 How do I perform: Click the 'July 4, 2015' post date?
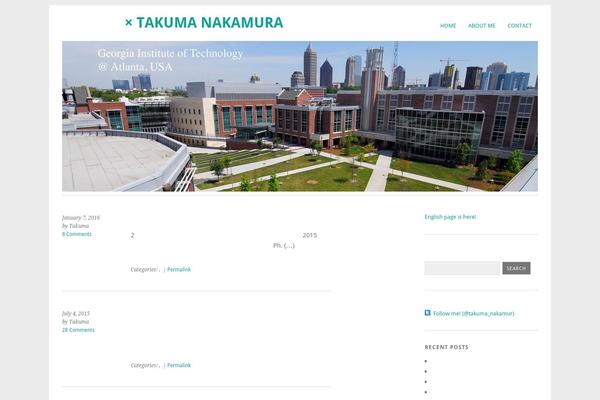click(76, 313)
